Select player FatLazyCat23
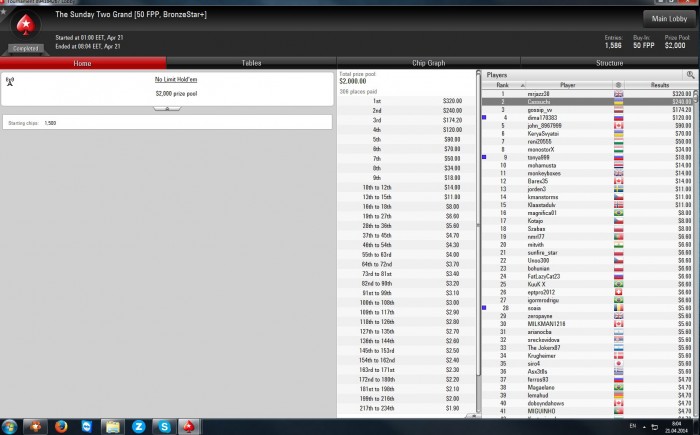 pyautogui.click(x=543, y=276)
